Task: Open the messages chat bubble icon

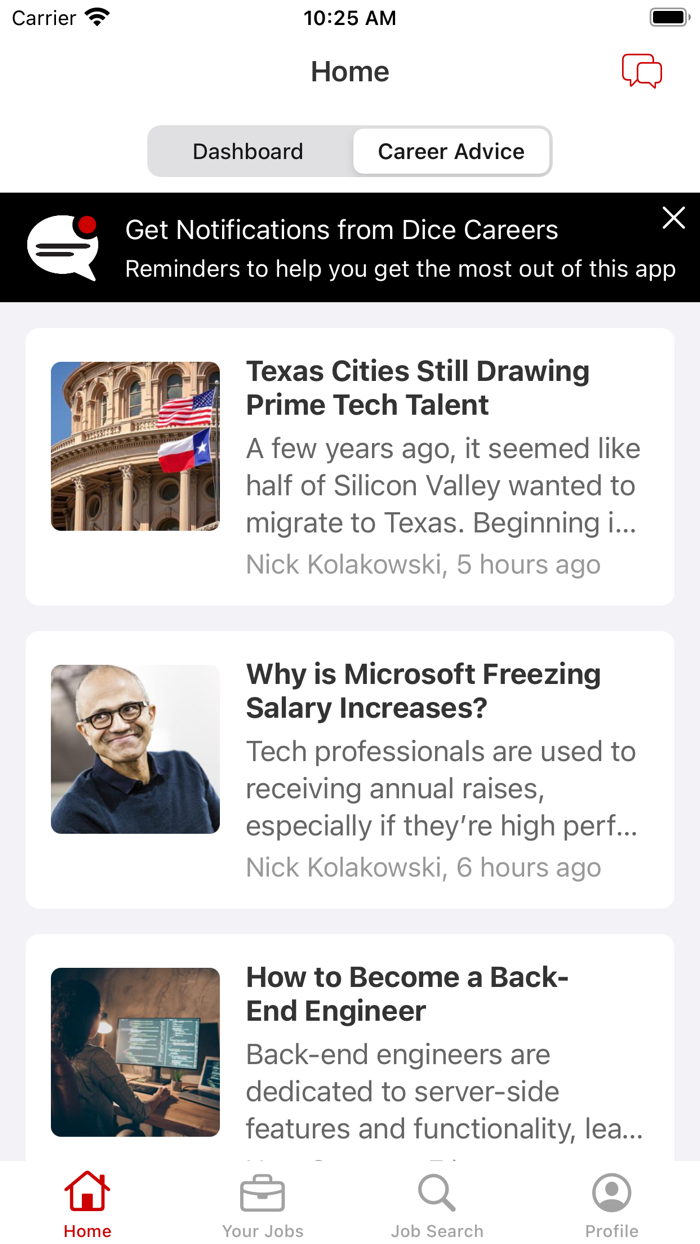Action: (643, 71)
